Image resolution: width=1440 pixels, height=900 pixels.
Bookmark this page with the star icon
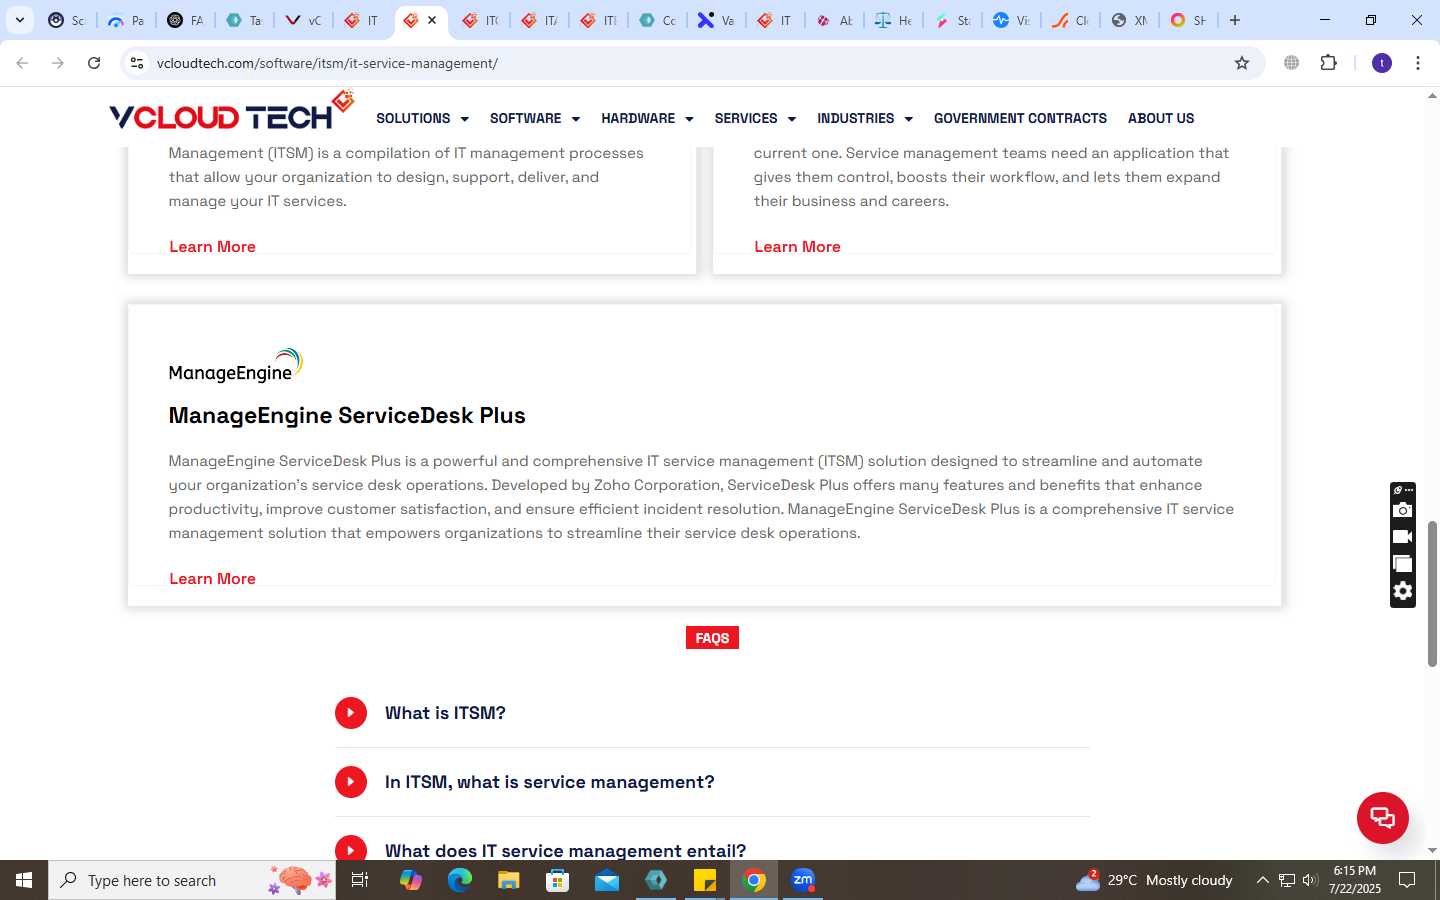1242,63
